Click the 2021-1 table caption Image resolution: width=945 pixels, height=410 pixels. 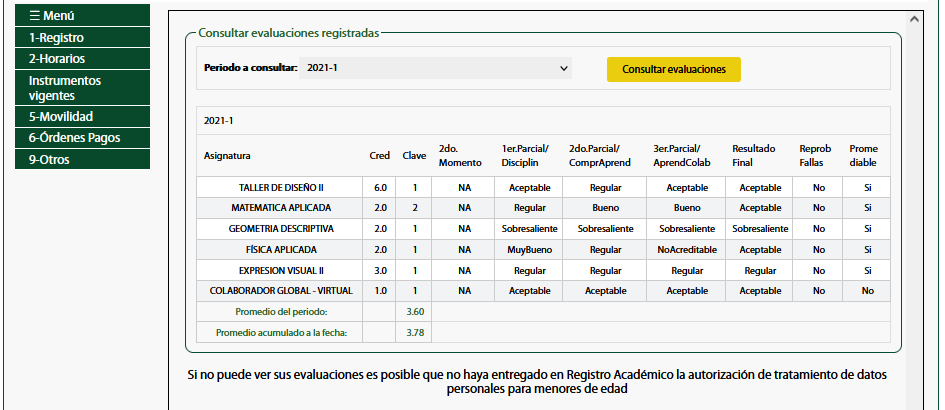(218, 121)
